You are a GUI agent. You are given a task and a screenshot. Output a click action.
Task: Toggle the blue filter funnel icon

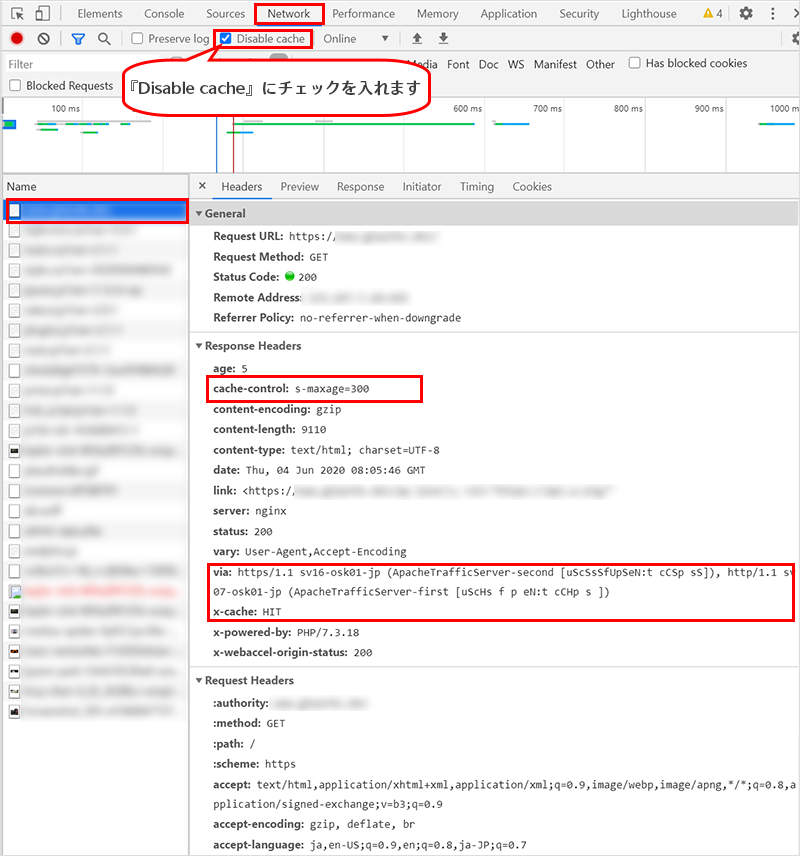[78, 39]
